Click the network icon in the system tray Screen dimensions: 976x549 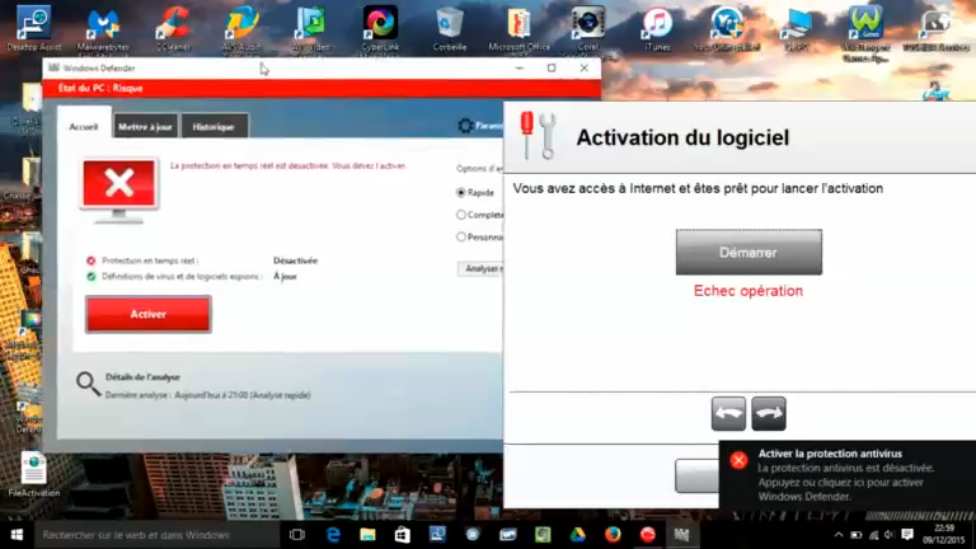tap(873, 535)
